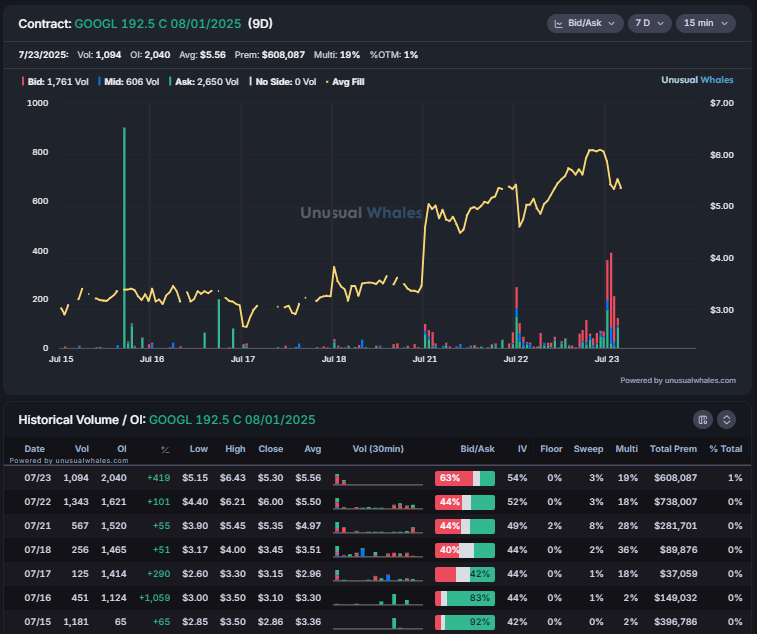757x634 pixels.
Task: Click the column settings icon in Historical Volume
Action: tap(703, 419)
